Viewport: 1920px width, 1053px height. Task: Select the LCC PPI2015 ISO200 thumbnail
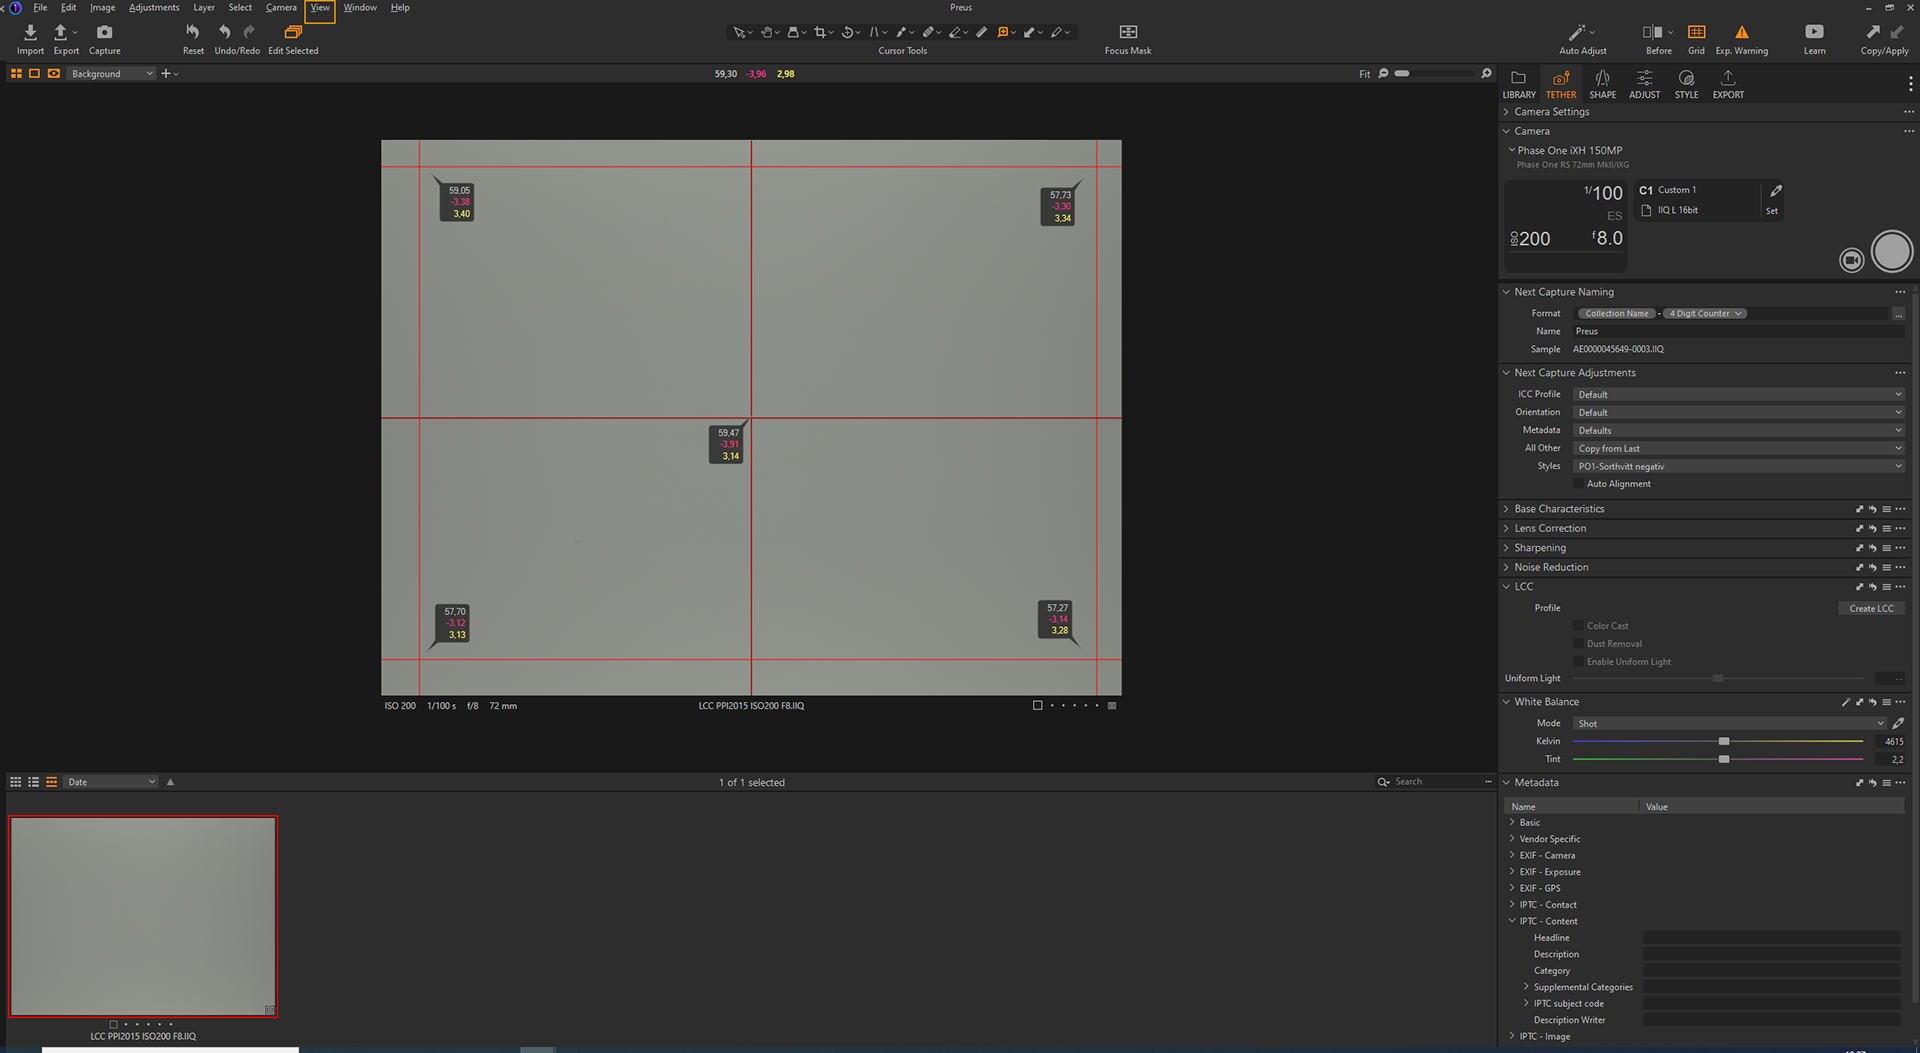click(x=143, y=917)
